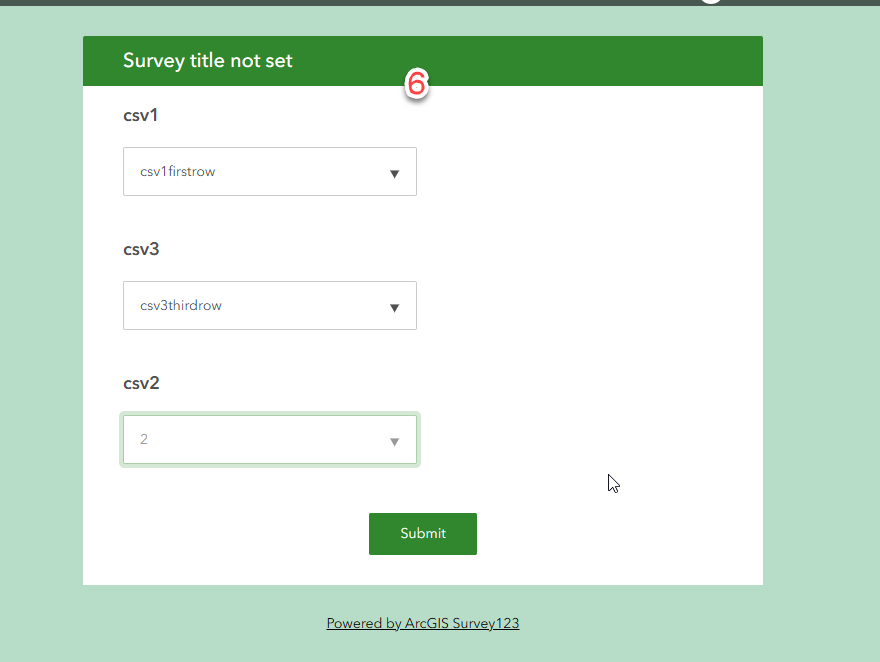Click the Survey title not set header

point(207,60)
